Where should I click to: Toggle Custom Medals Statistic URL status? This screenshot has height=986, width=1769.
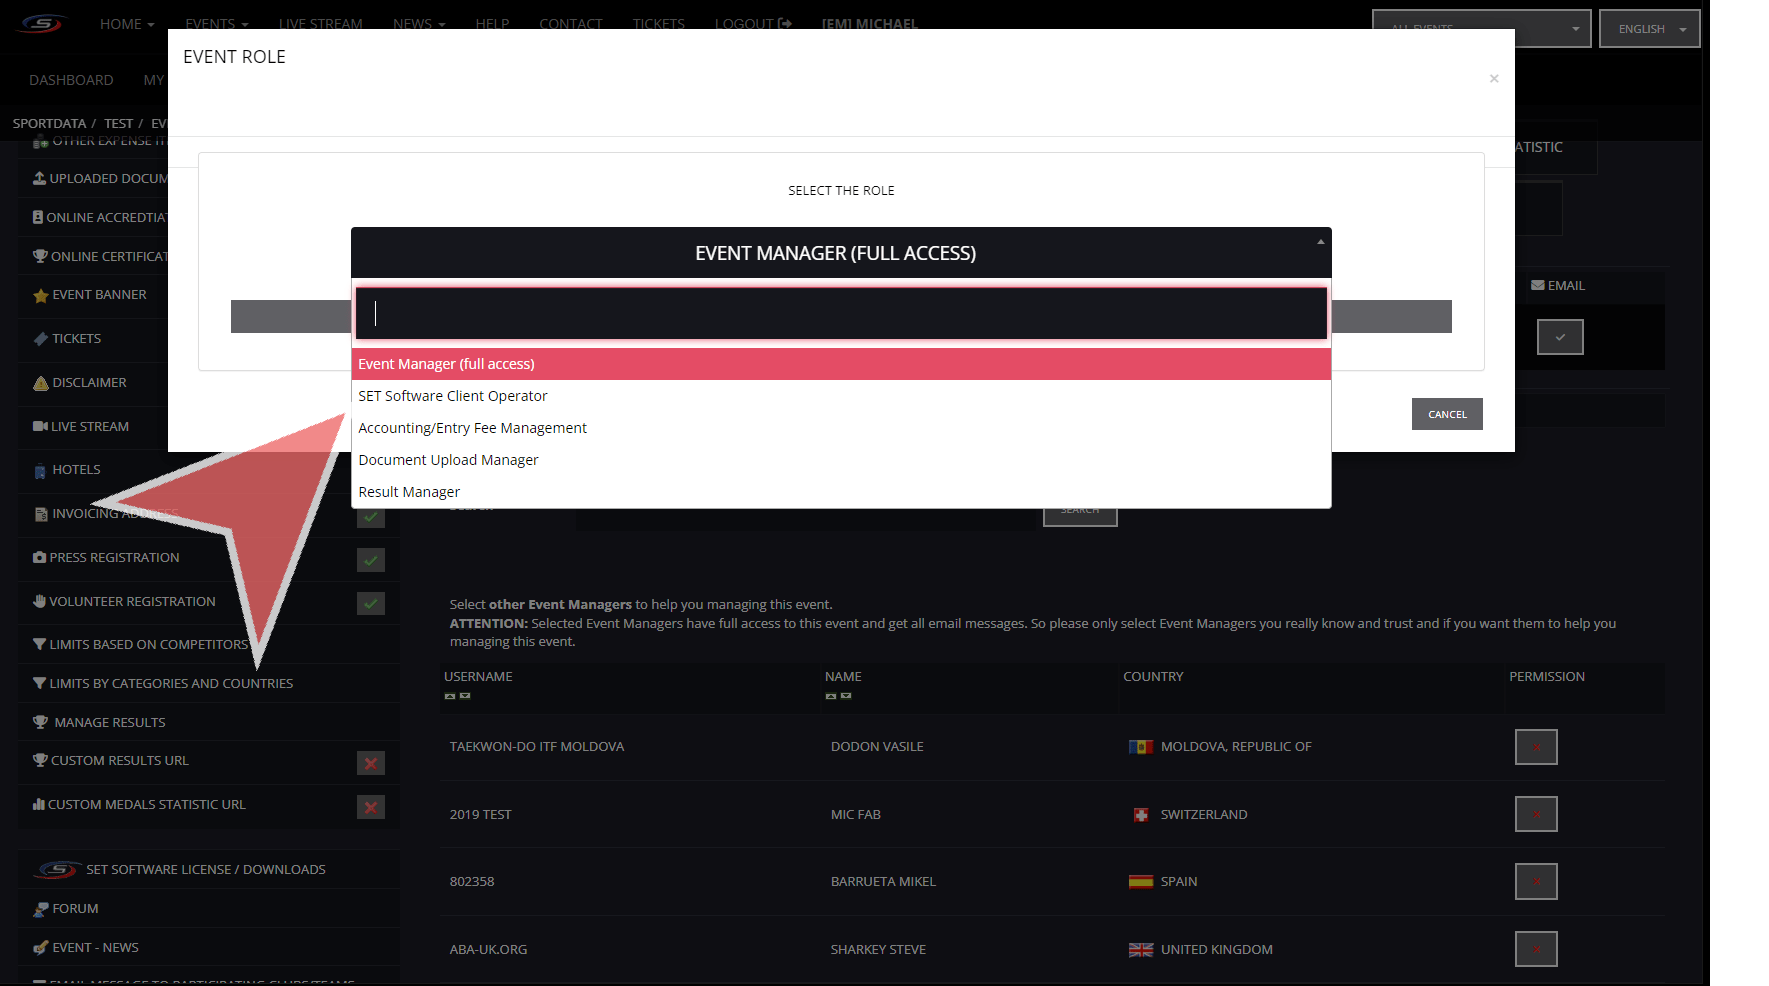pyautogui.click(x=370, y=807)
